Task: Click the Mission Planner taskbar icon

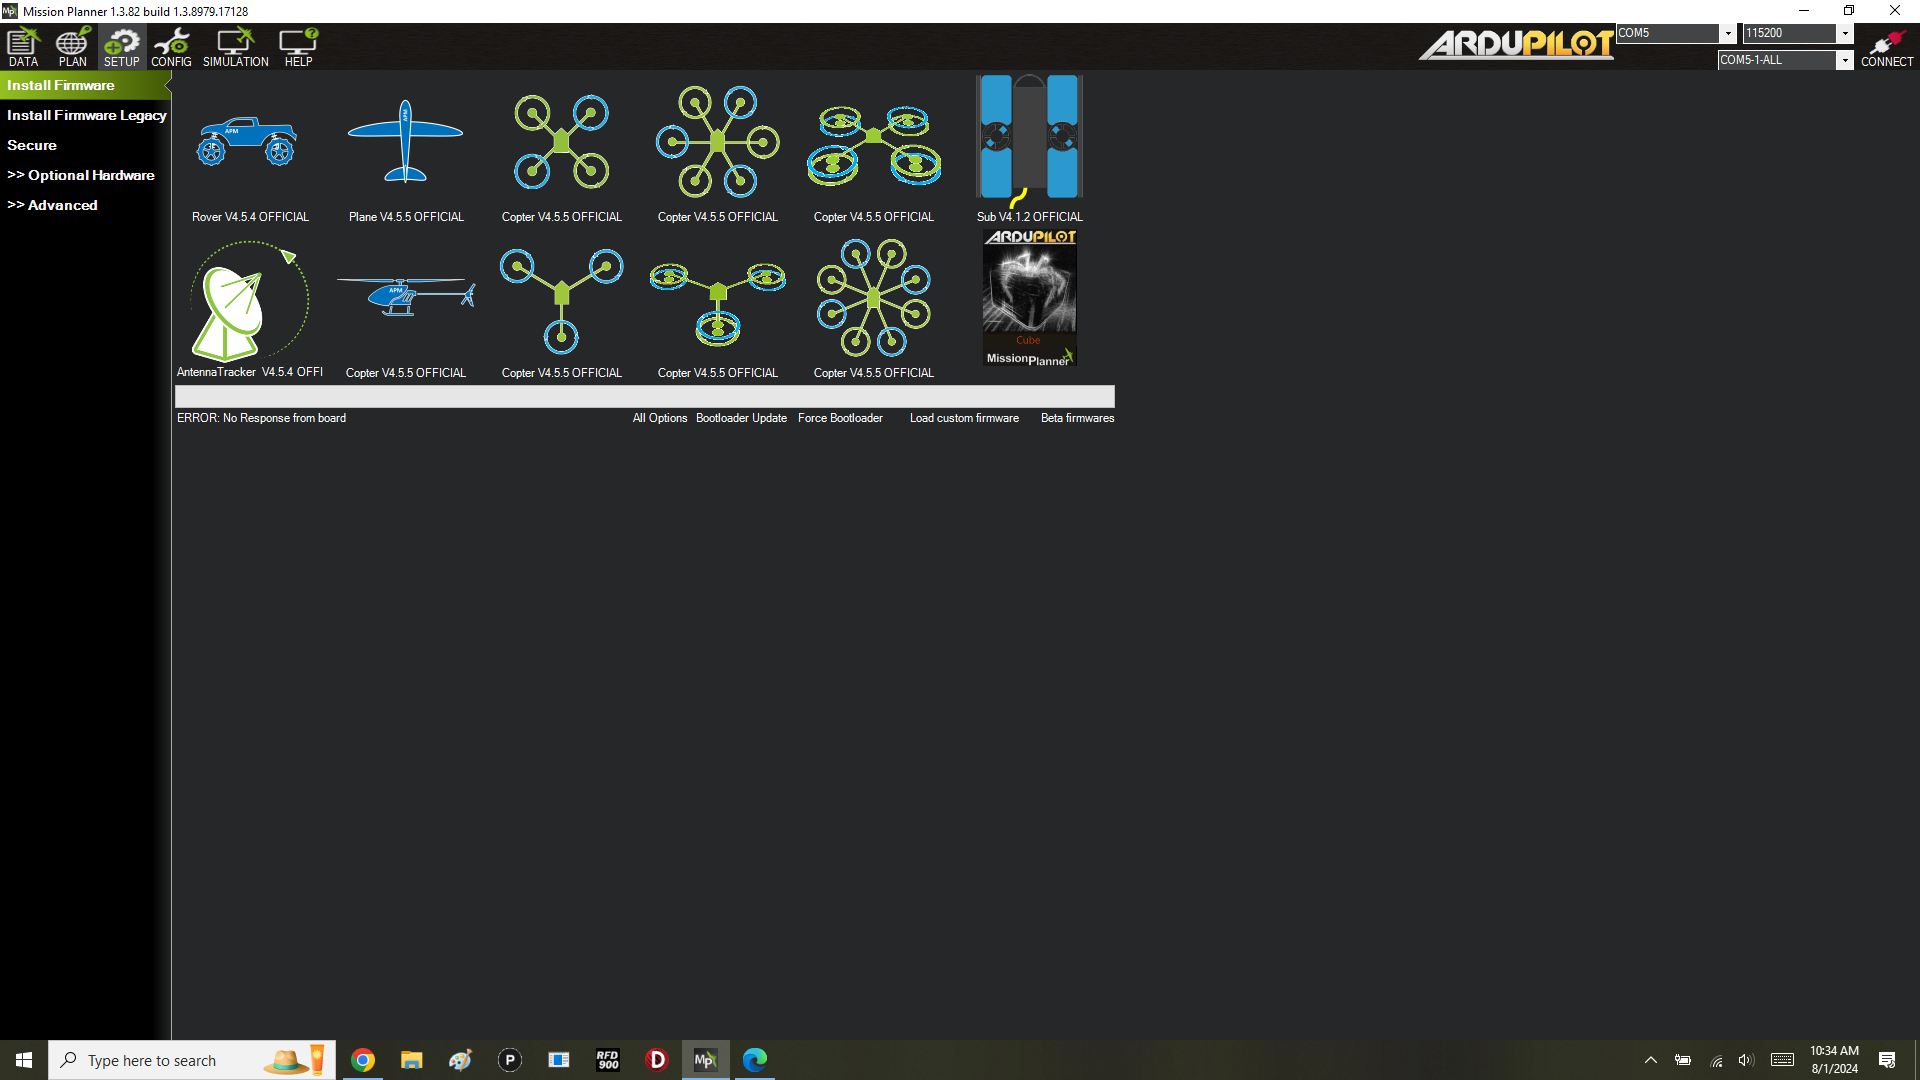Action: click(706, 1060)
